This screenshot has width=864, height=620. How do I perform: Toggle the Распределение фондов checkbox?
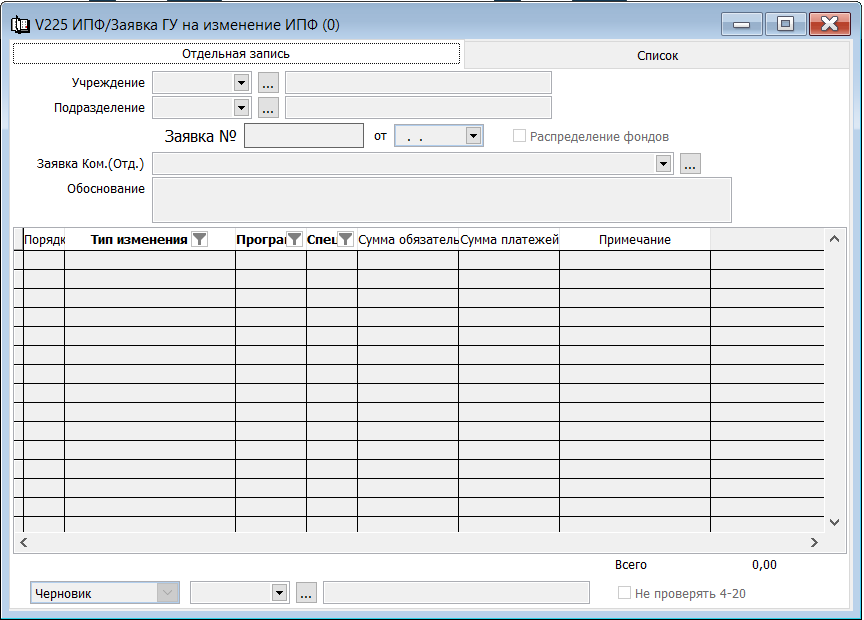519,136
